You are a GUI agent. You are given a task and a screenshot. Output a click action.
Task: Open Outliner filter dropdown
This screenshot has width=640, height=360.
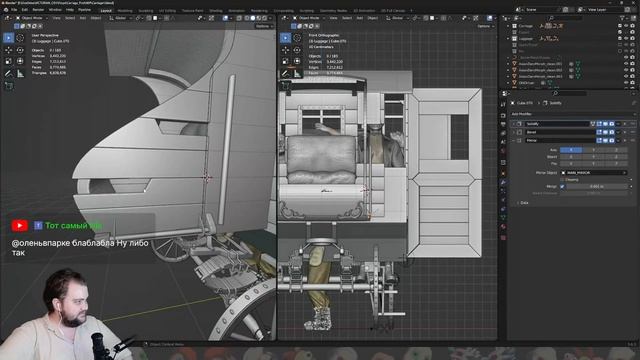pyautogui.click(x=623, y=18)
